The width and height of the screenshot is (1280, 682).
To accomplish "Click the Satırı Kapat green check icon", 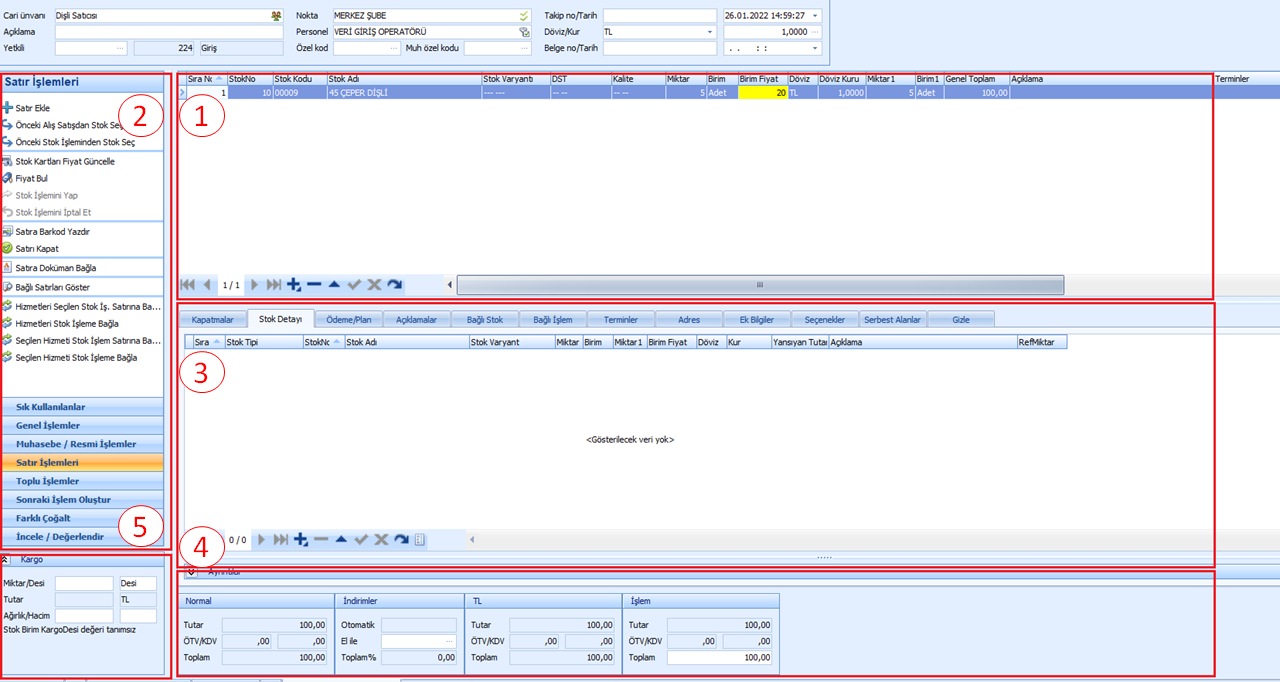I will point(8,248).
